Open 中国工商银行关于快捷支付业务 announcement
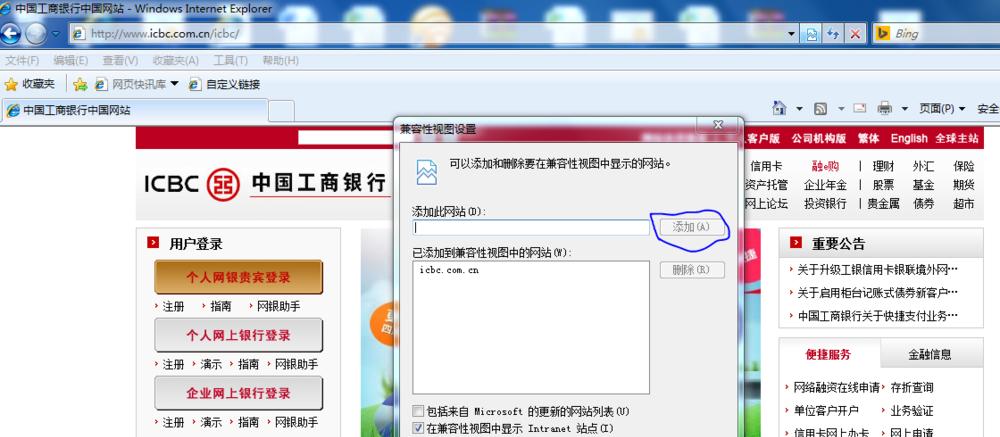Image resolution: width=1000 pixels, height=437 pixels. coord(877,316)
